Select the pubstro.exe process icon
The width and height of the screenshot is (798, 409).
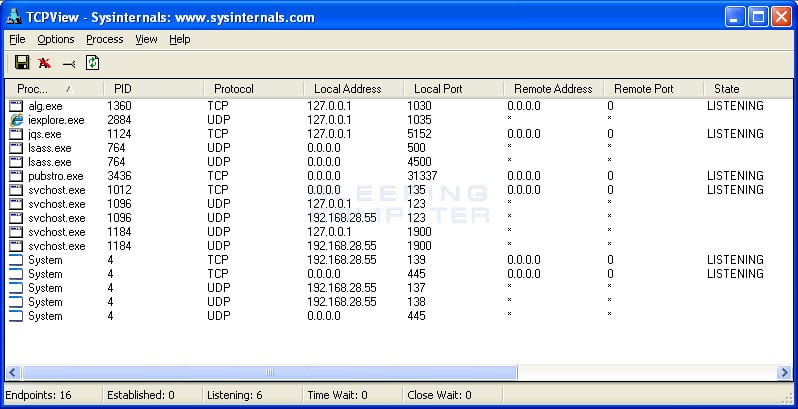[16, 176]
